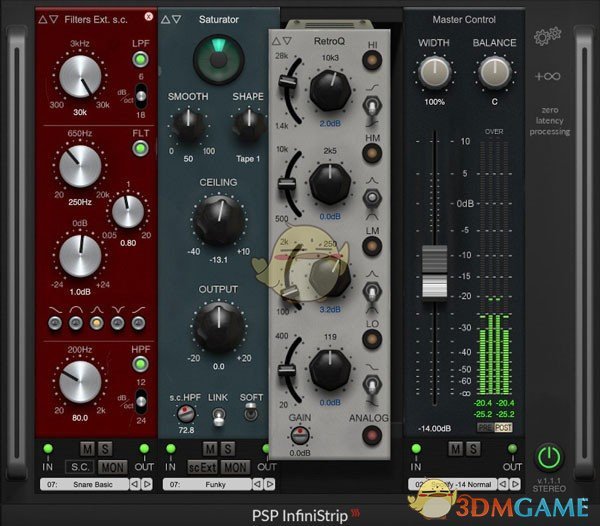600x526 pixels.
Task: Toggle the HPF filter LED button
Action: 140,364
